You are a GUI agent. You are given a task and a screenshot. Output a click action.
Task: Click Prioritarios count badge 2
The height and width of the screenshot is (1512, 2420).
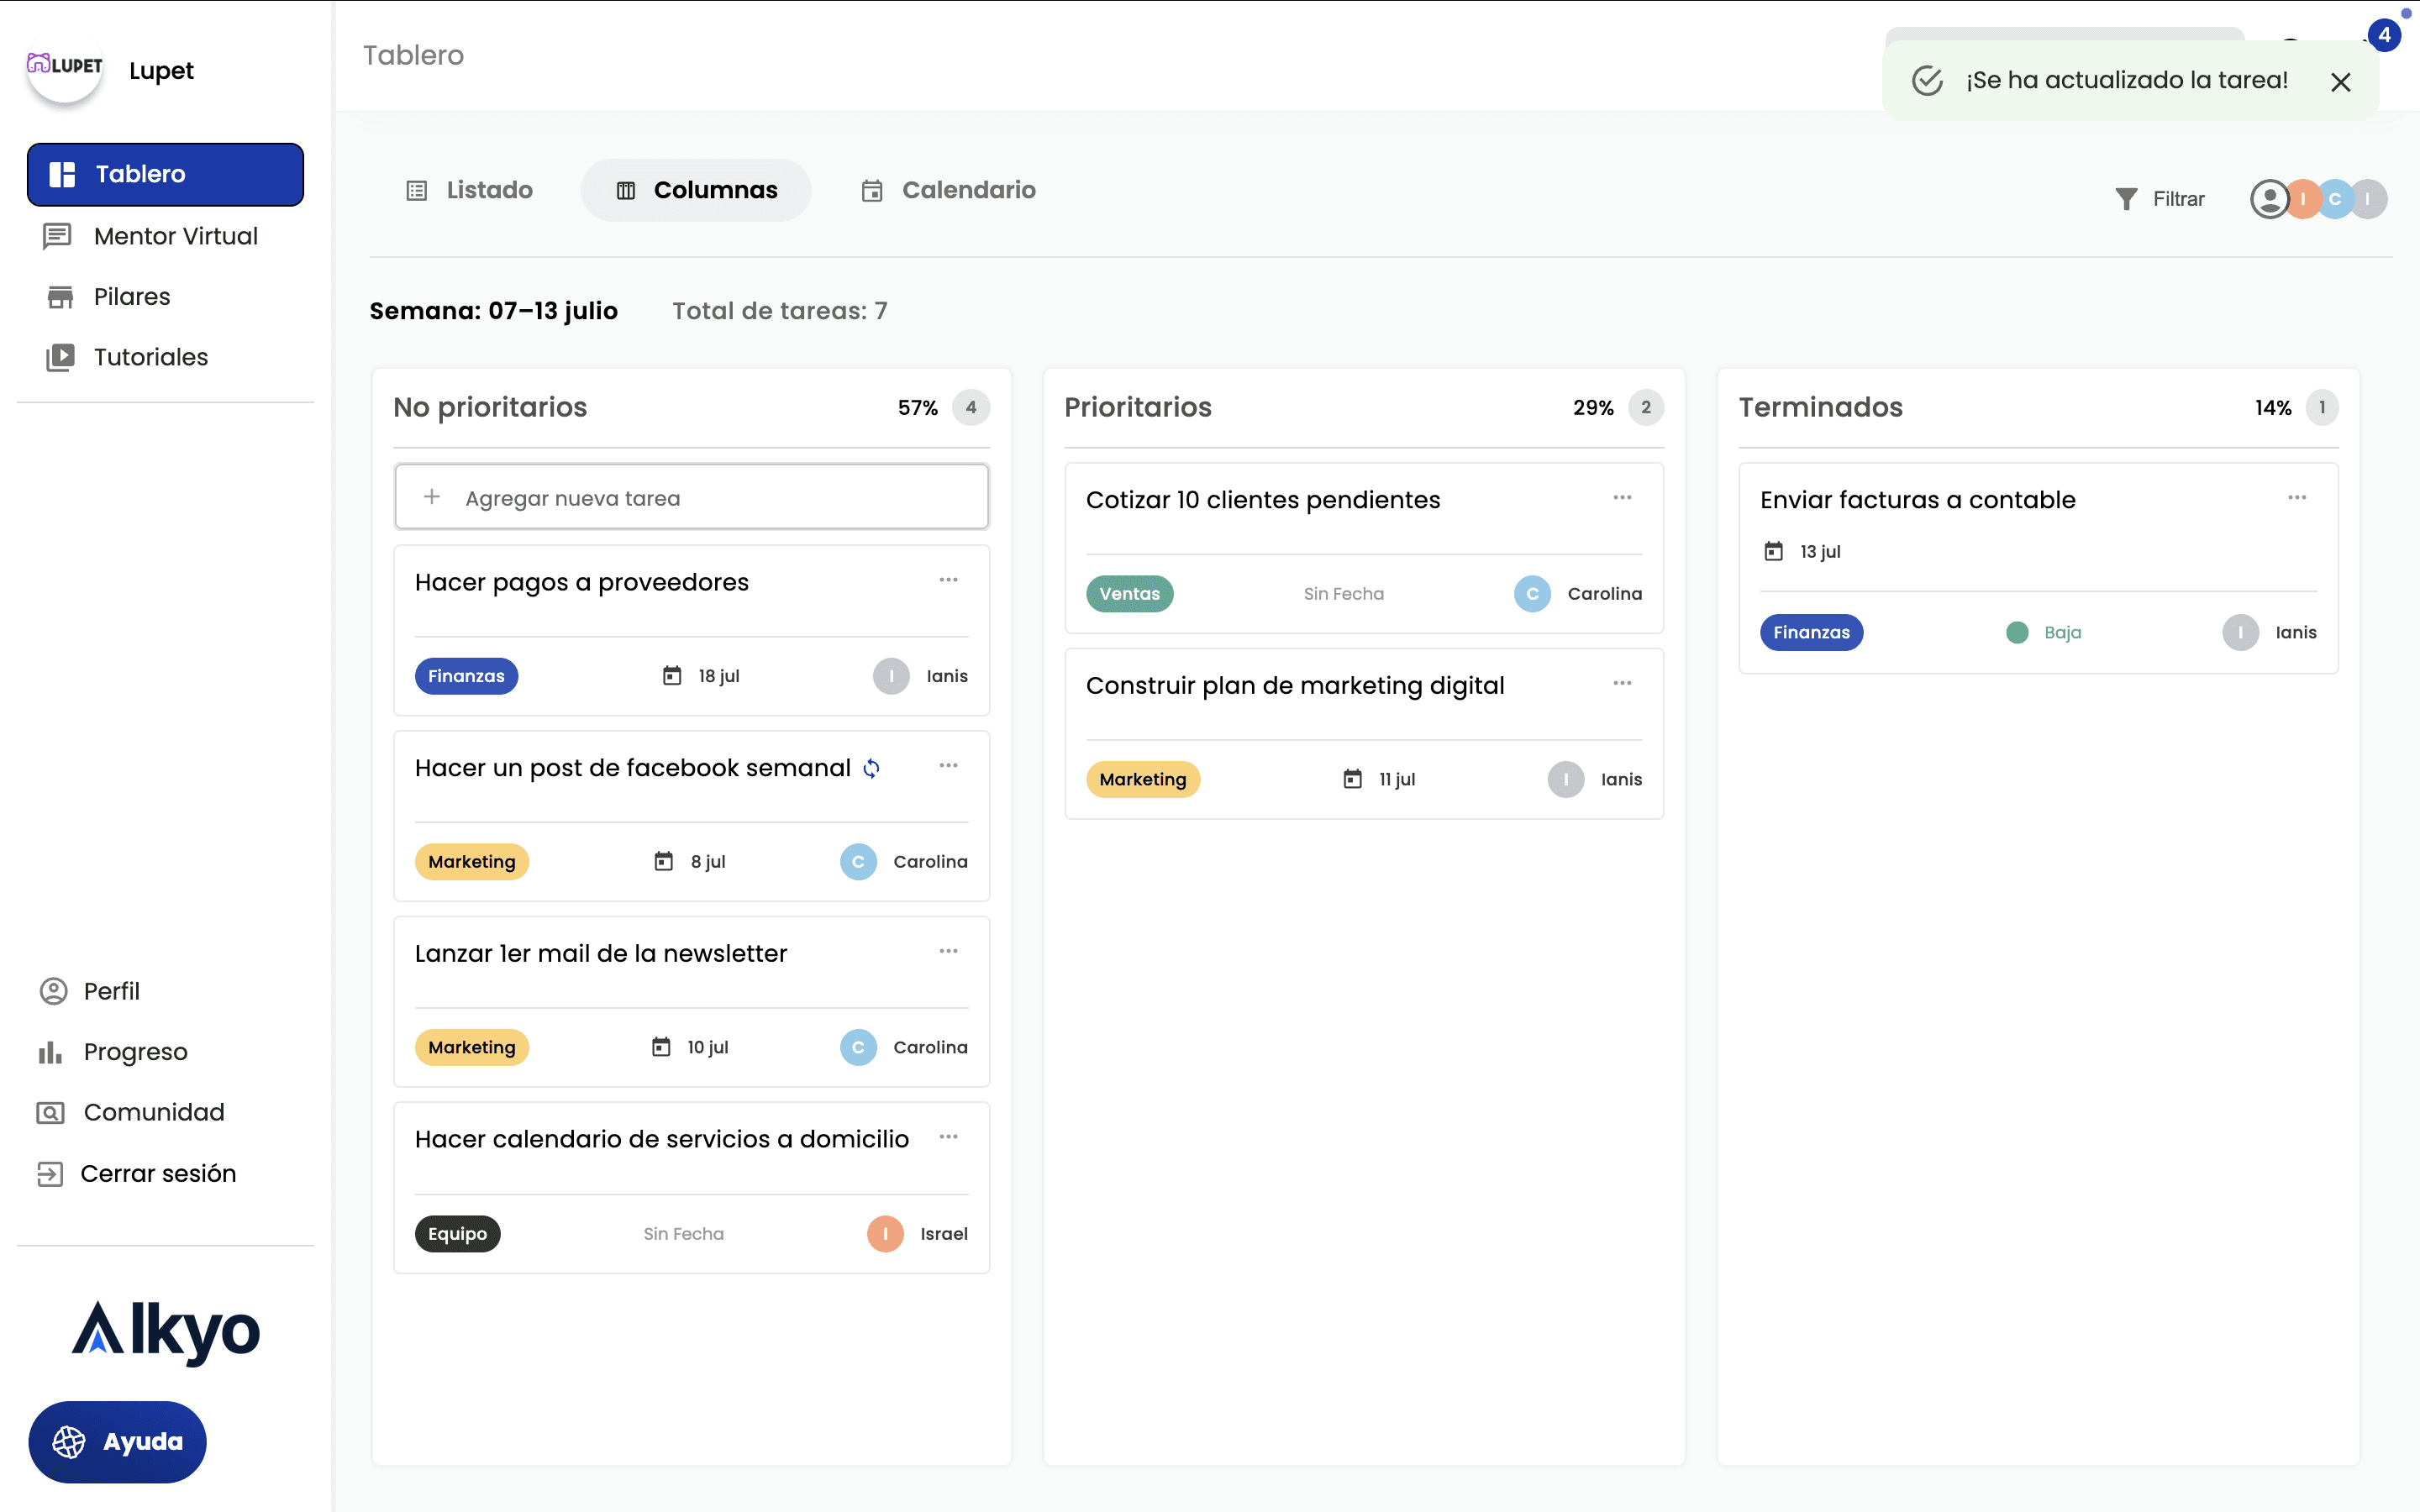point(1645,408)
